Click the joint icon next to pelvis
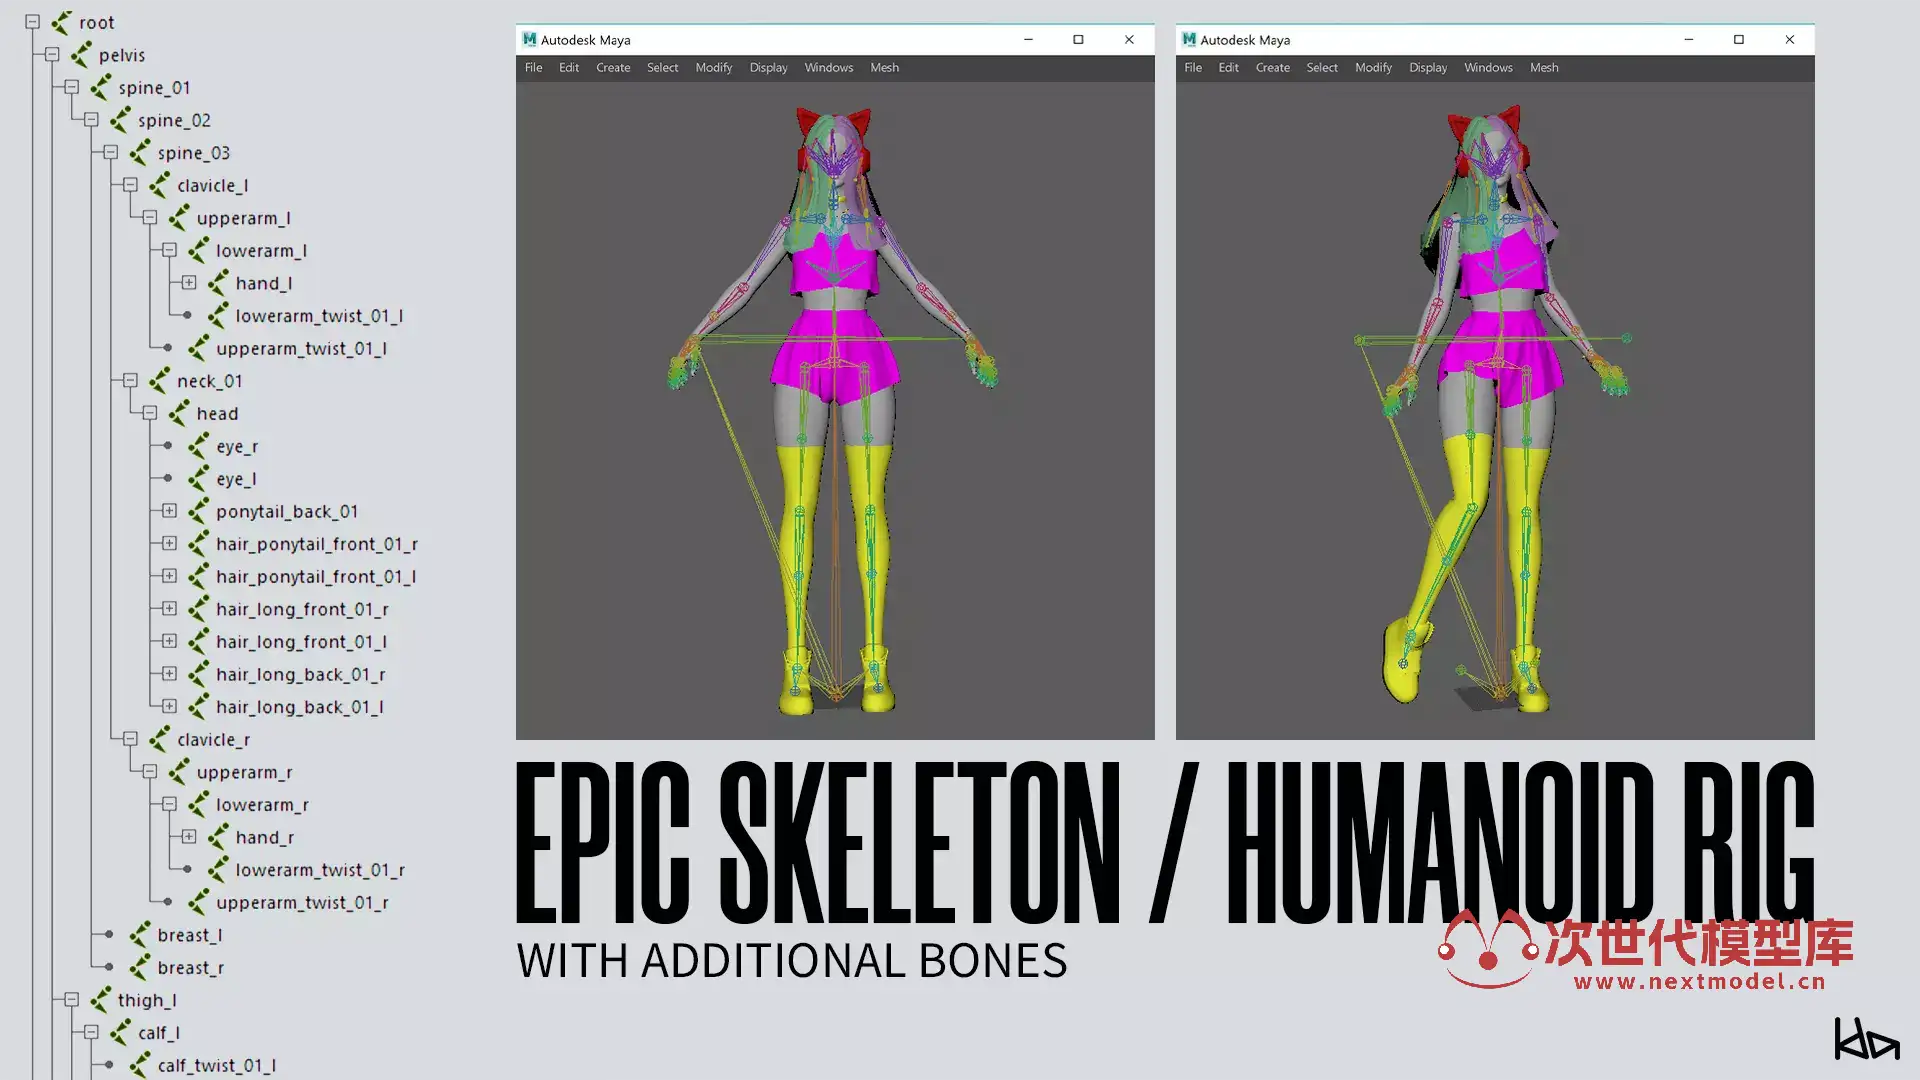This screenshot has height=1080, width=1920. click(x=81, y=55)
